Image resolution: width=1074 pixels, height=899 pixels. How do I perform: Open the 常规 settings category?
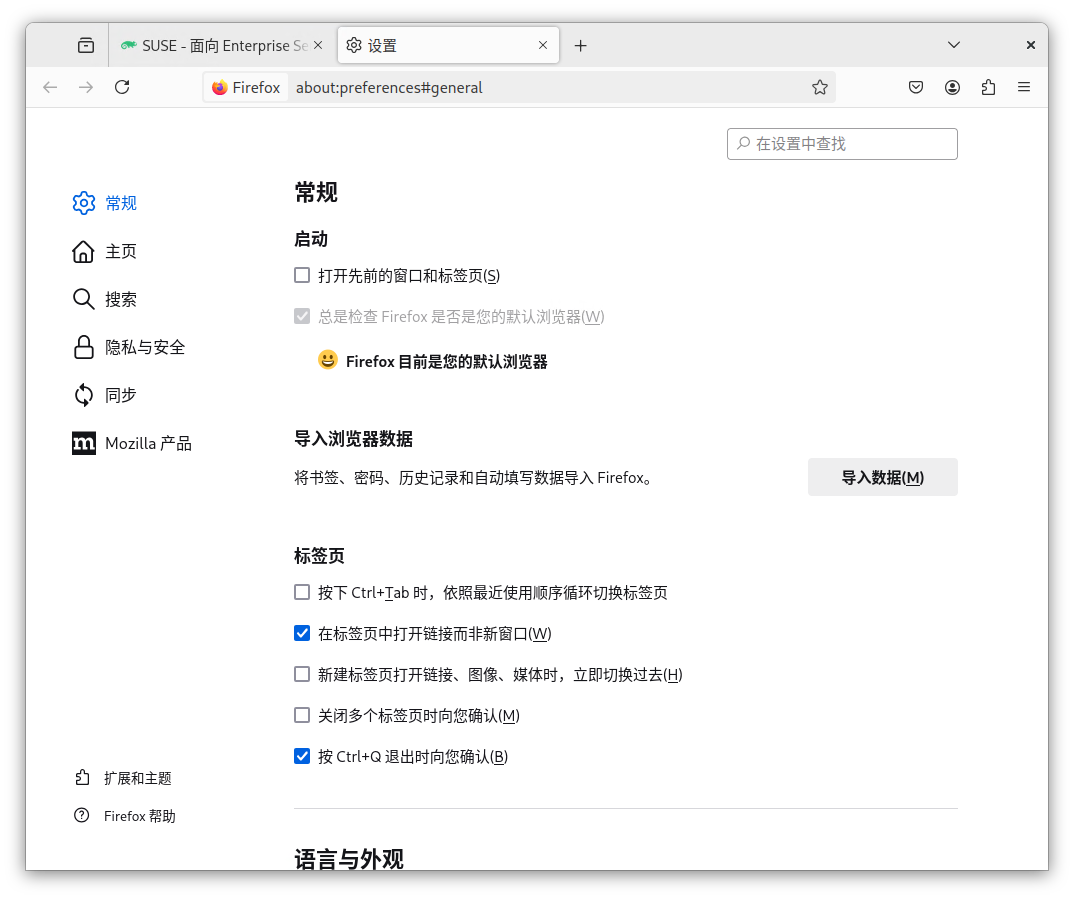(121, 203)
